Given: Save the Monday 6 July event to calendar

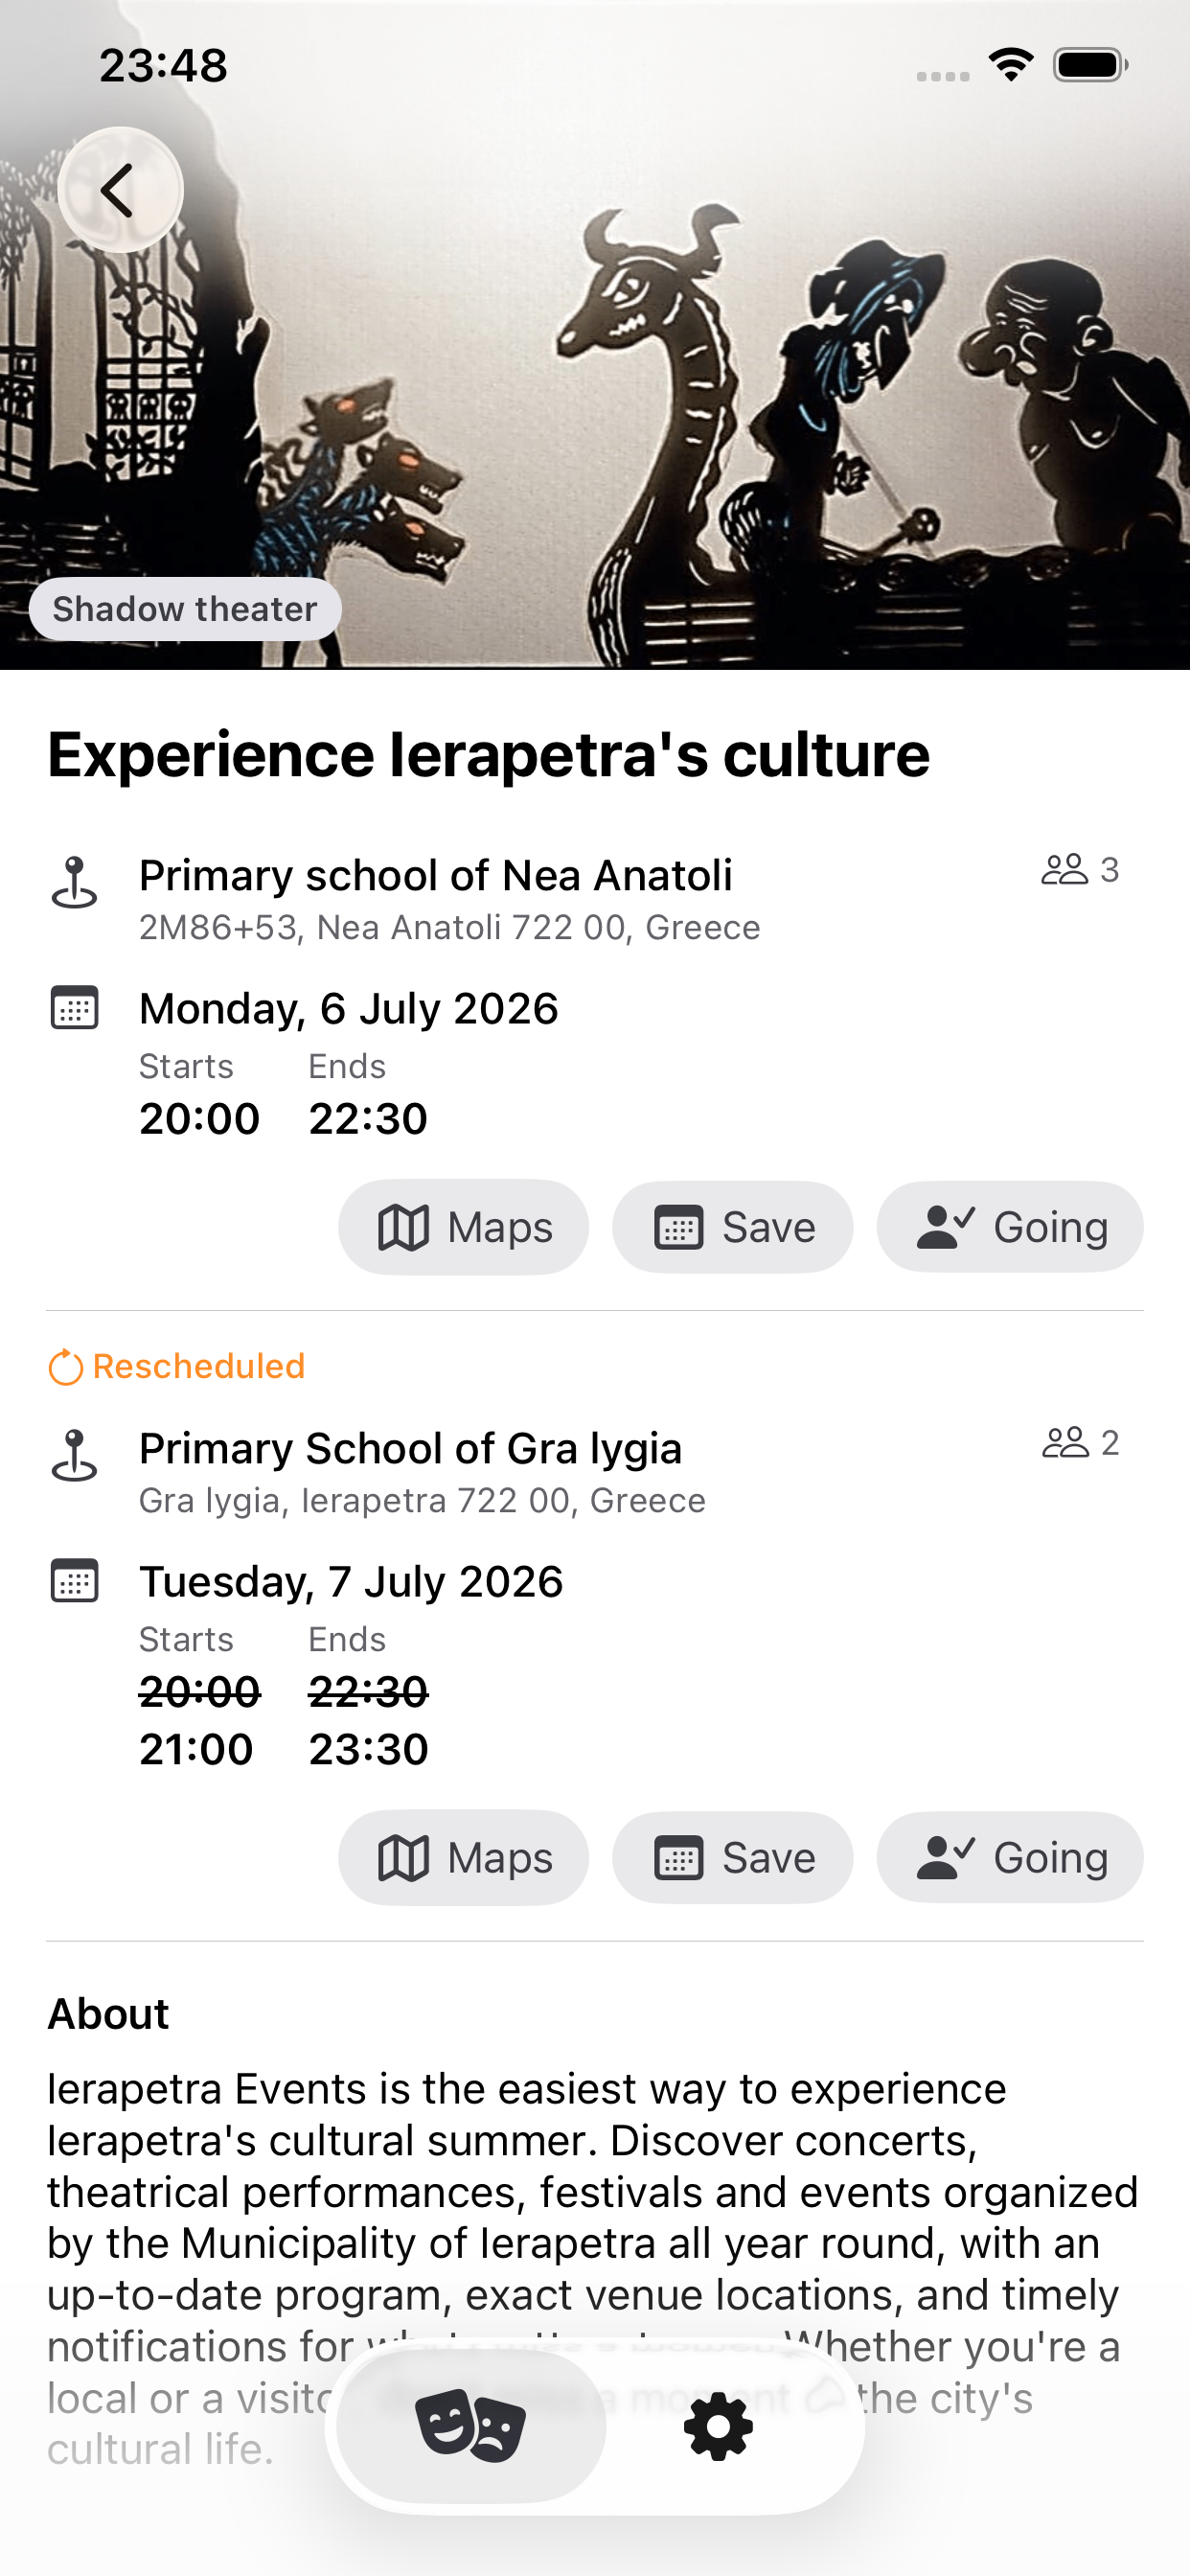Looking at the screenshot, I should point(732,1227).
